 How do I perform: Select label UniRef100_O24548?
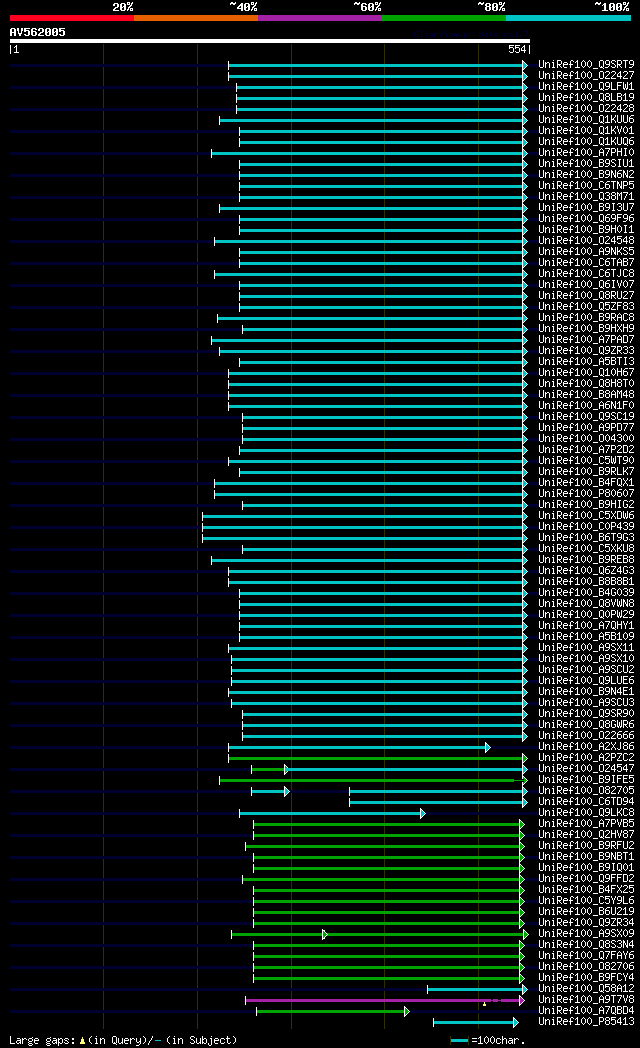[x=586, y=241]
